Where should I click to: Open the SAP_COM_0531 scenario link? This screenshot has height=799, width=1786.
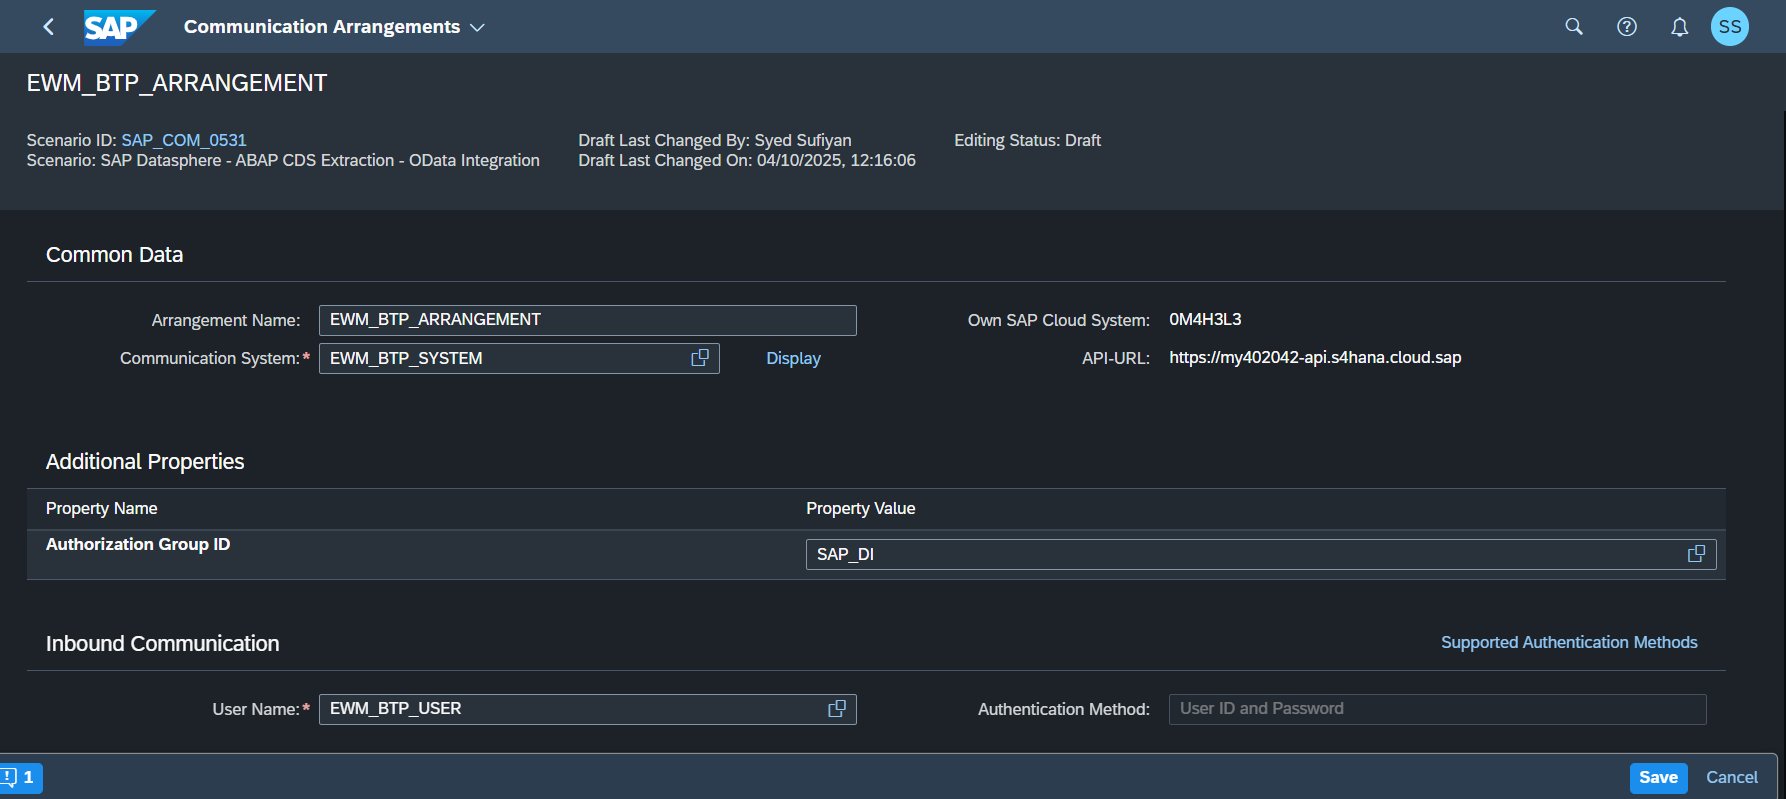click(184, 140)
